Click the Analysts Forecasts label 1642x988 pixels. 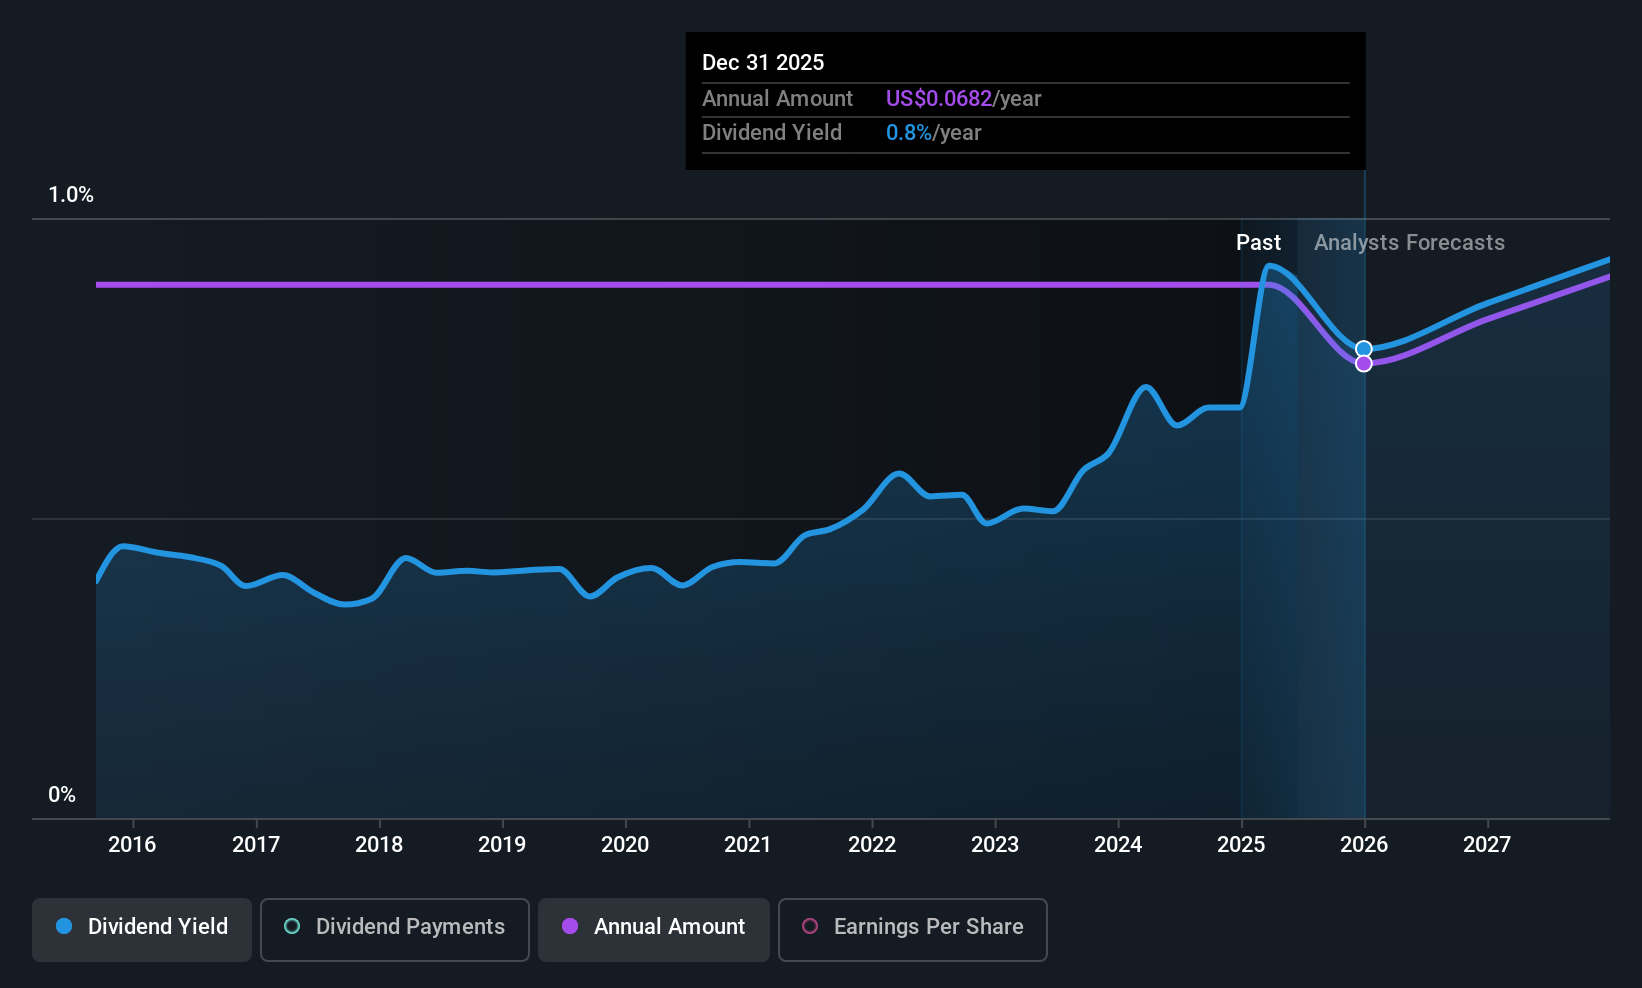tap(1409, 243)
